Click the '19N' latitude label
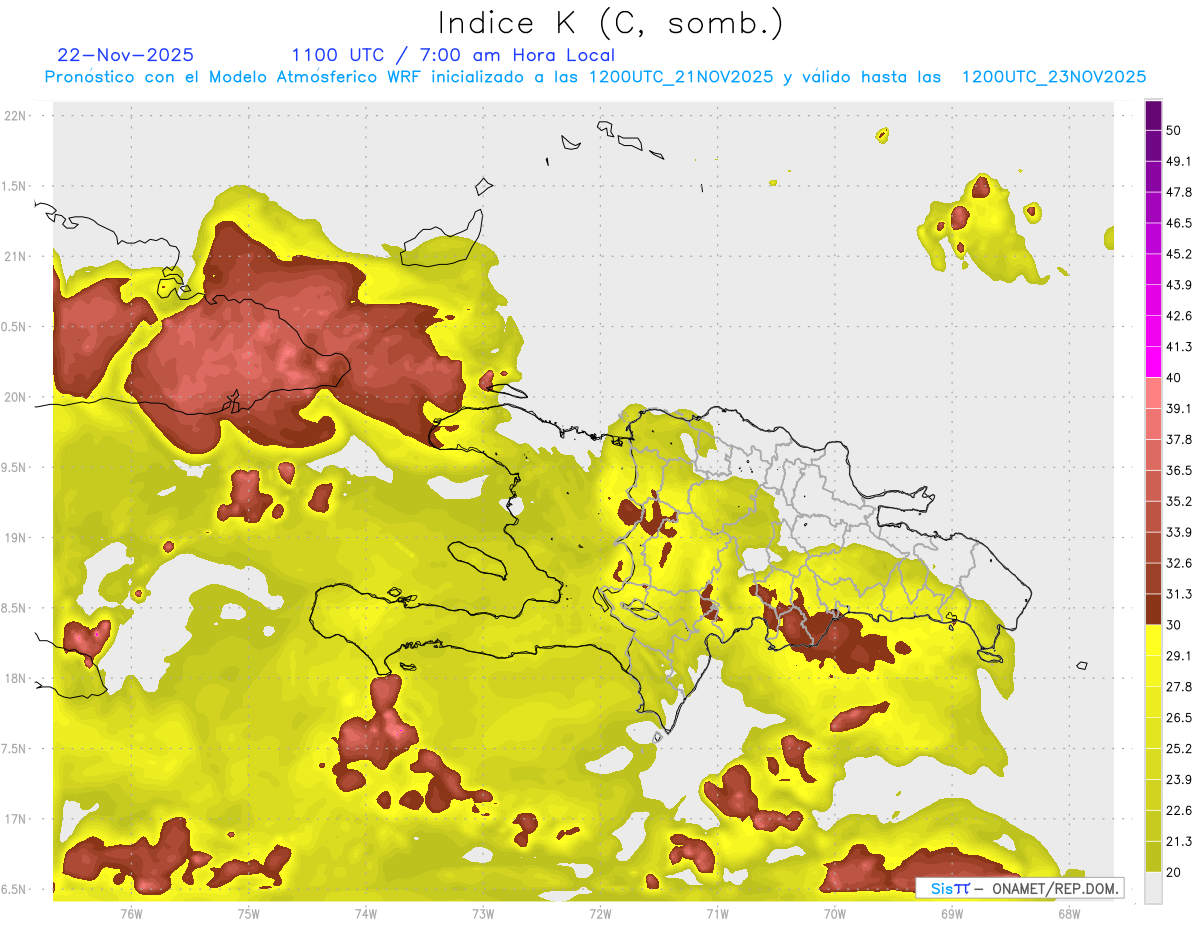 pyautogui.click(x=17, y=538)
